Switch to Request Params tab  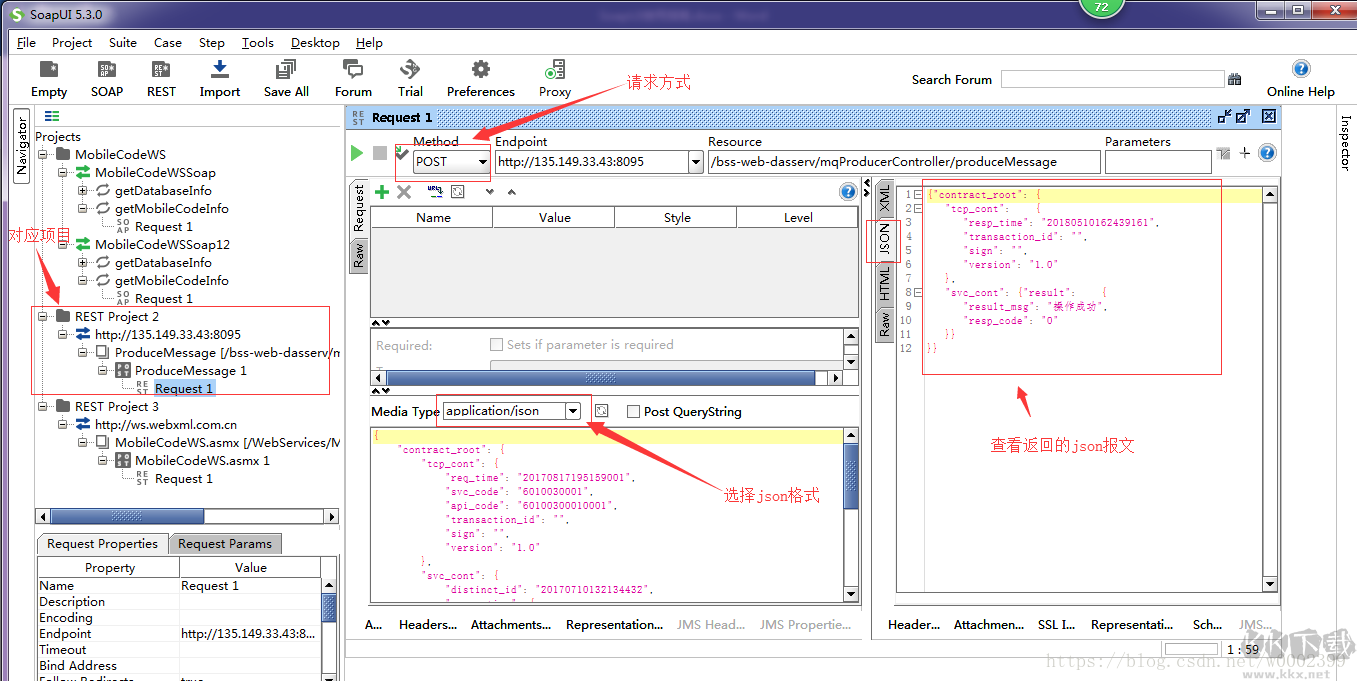pyautogui.click(x=225, y=544)
